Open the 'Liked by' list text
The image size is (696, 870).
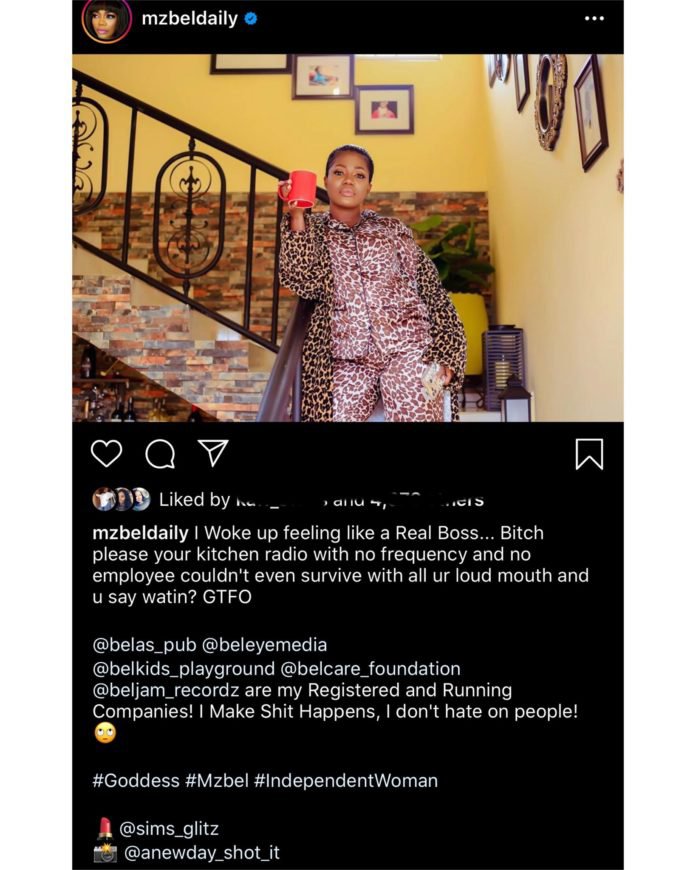coord(321,500)
